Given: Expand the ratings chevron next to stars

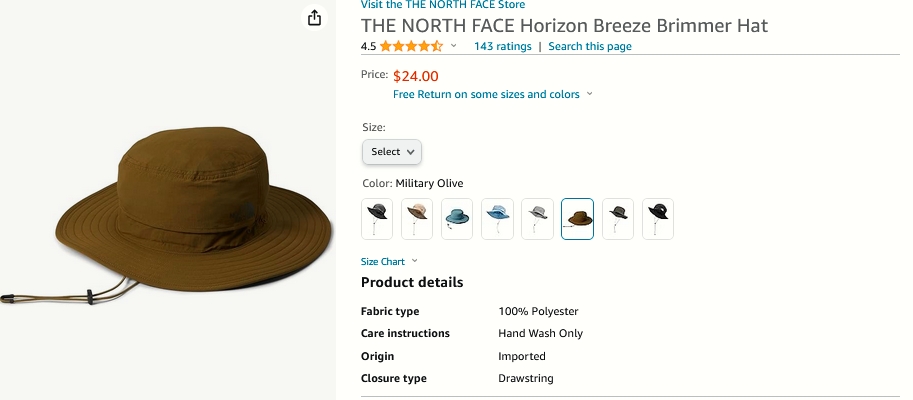Looking at the screenshot, I should pyautogui.click(x=454, y=46).
